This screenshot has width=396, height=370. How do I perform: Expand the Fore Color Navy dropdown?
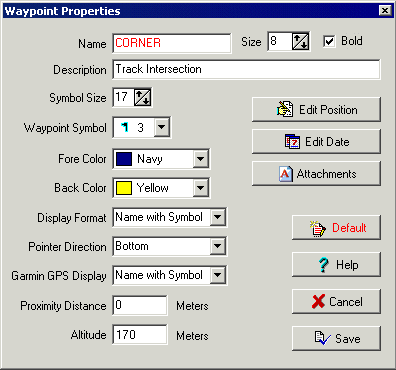point(200,159)
